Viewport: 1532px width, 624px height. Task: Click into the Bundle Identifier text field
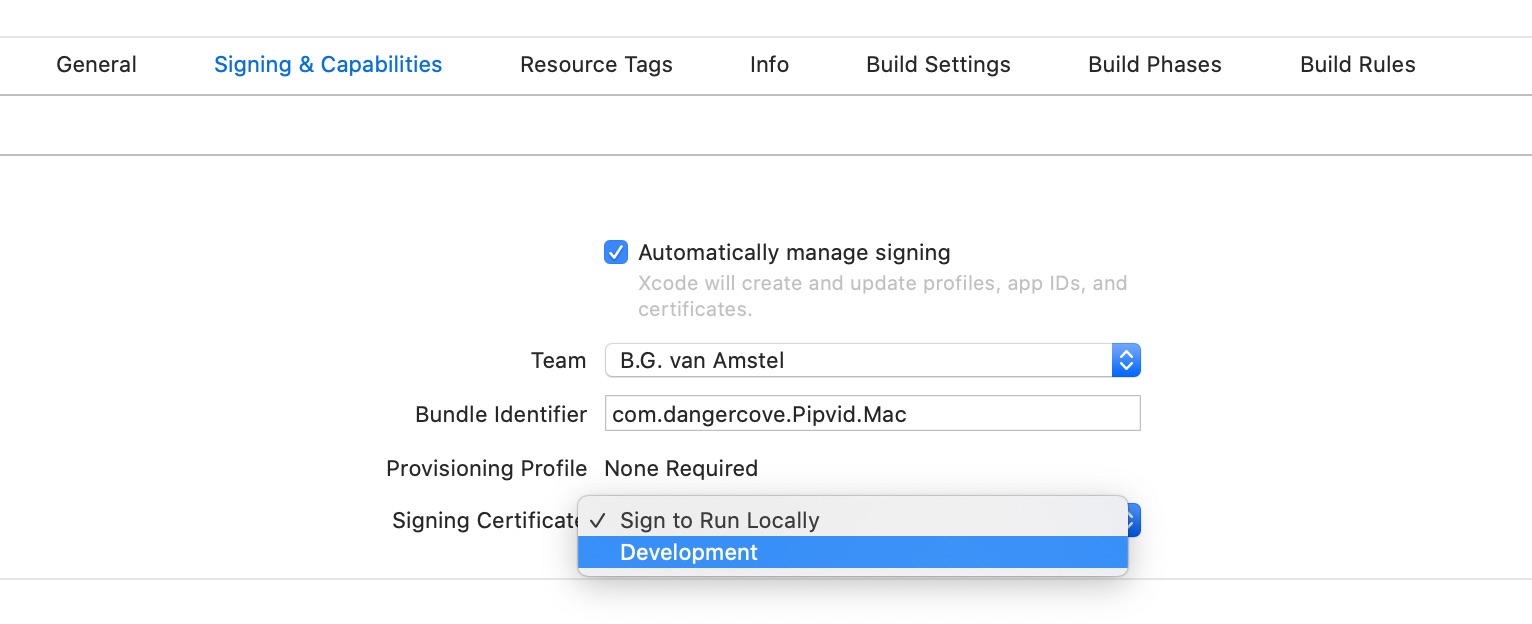(871, 414)
